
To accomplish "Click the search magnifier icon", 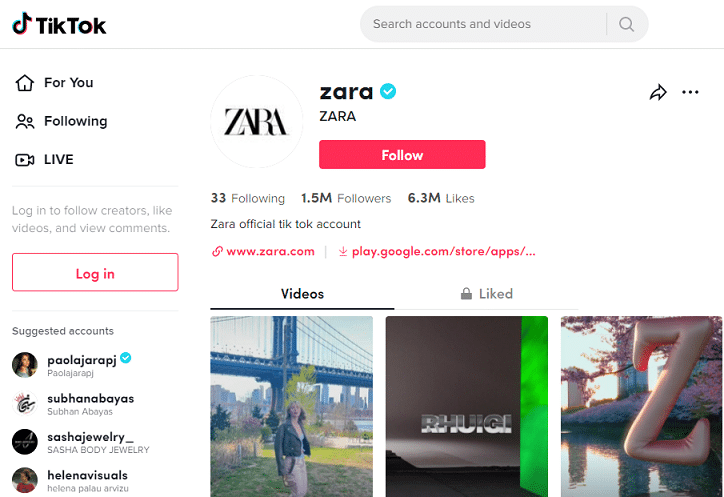I will pos(626,24).
